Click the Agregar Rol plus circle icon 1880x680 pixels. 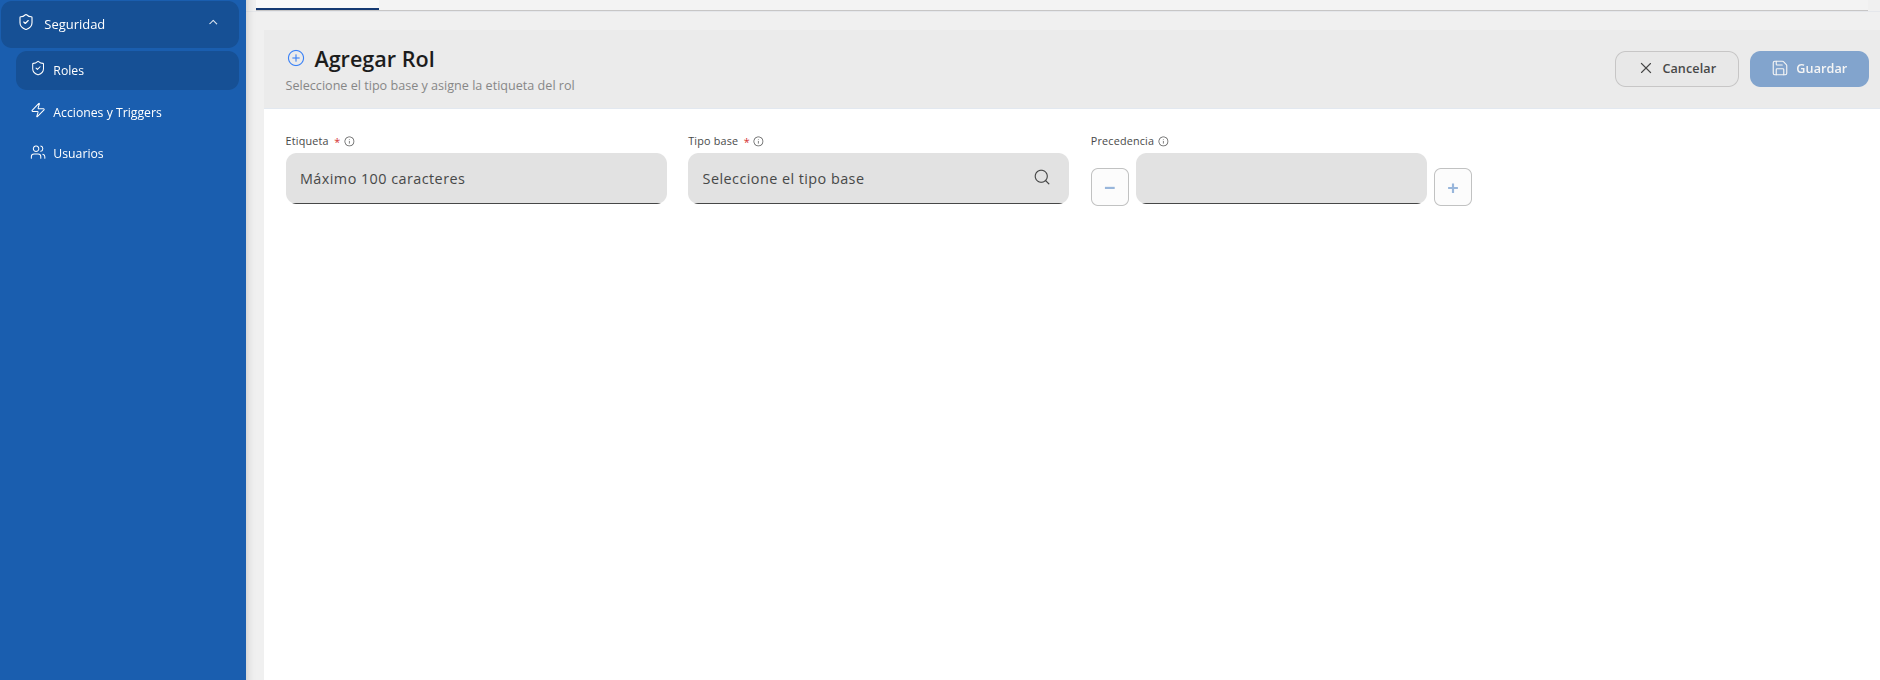[296, 58]
